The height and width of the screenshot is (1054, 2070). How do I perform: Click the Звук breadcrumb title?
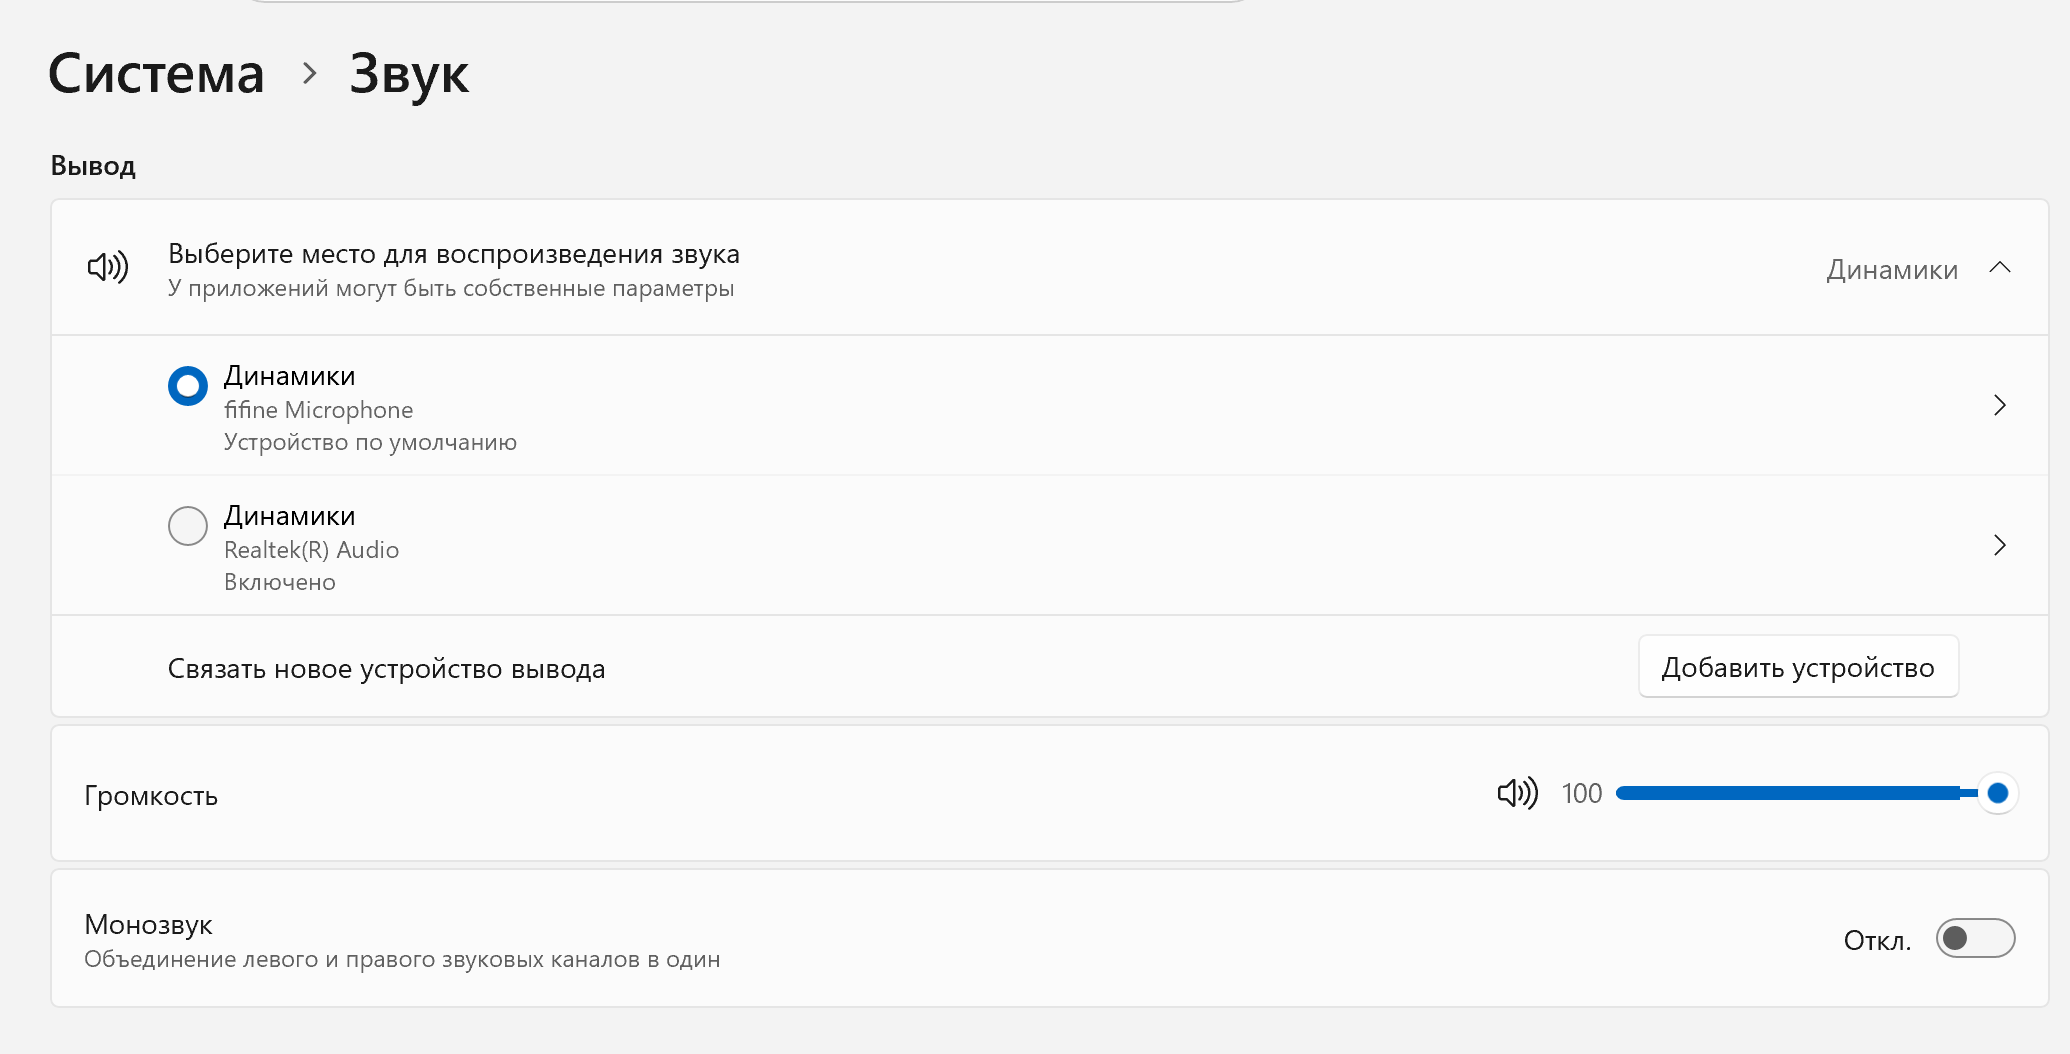pos(409,74)
